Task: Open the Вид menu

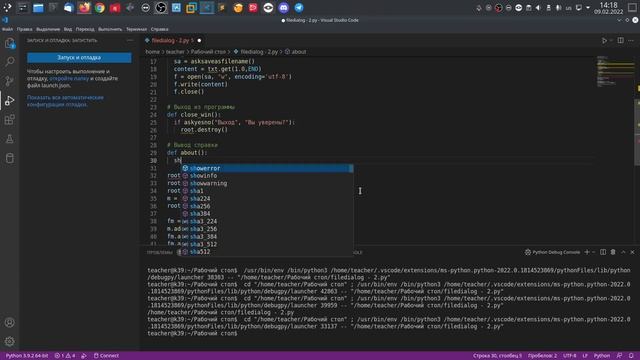Action: click(x=68, y=29)
